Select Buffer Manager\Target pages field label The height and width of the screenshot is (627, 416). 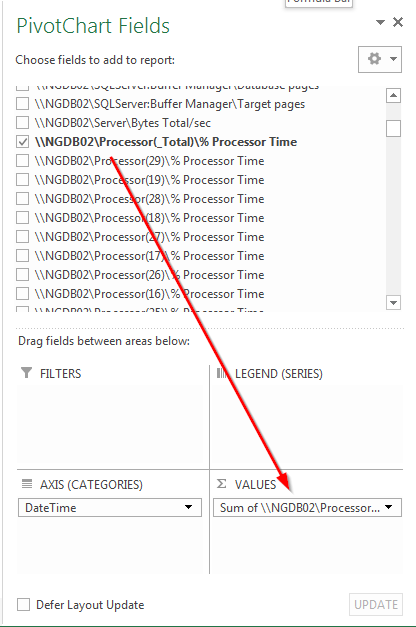point(170,104)
